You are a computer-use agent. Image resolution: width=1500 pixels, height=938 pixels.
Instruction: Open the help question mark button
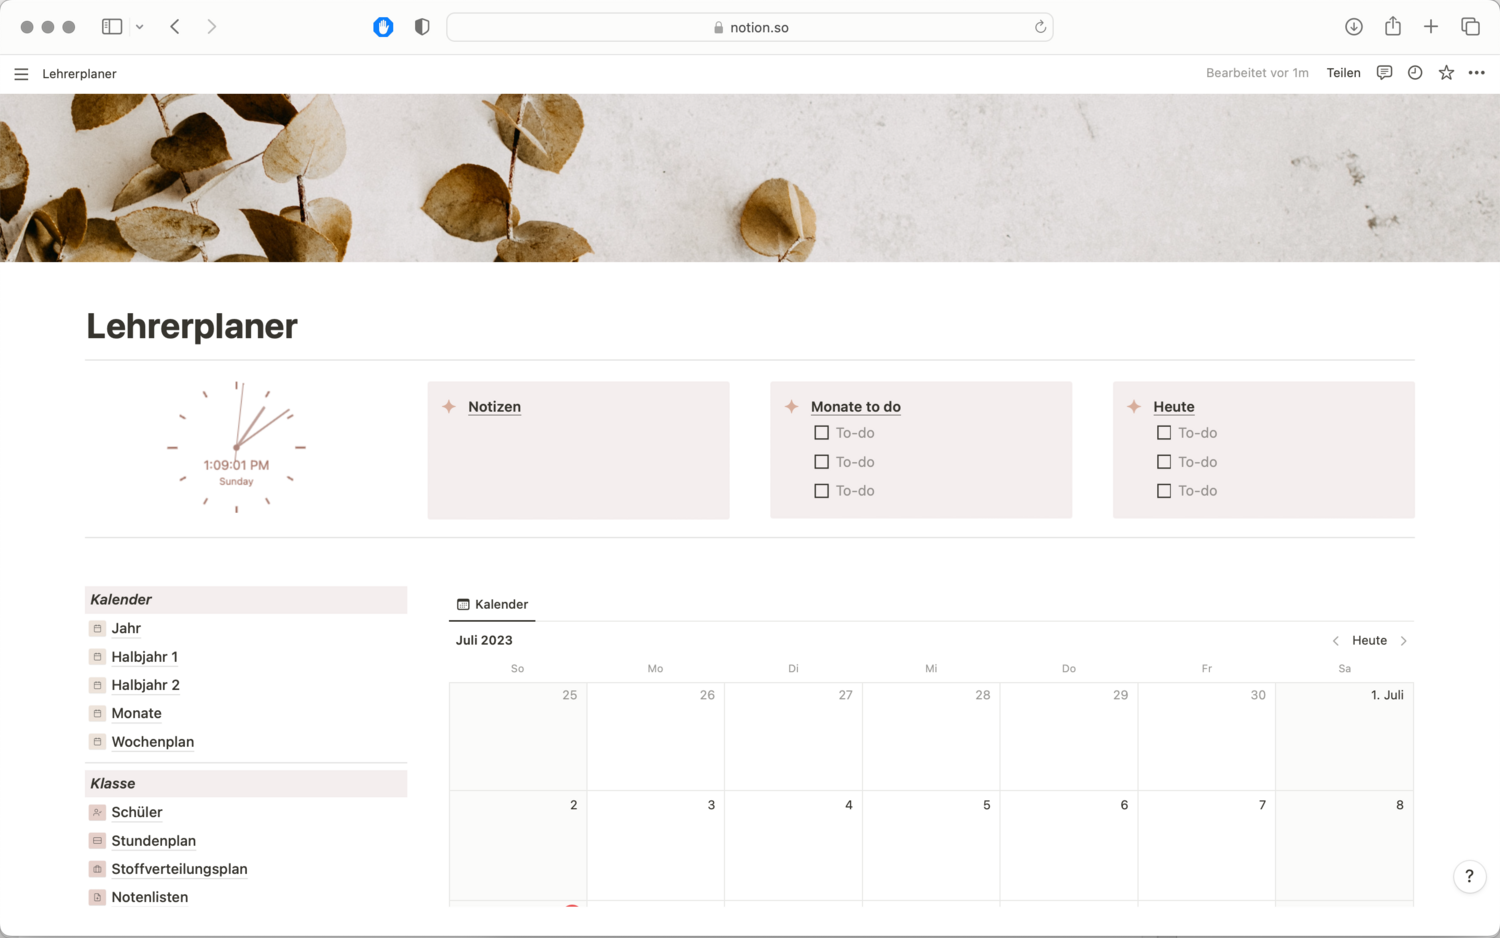(x=1469, y=877)
